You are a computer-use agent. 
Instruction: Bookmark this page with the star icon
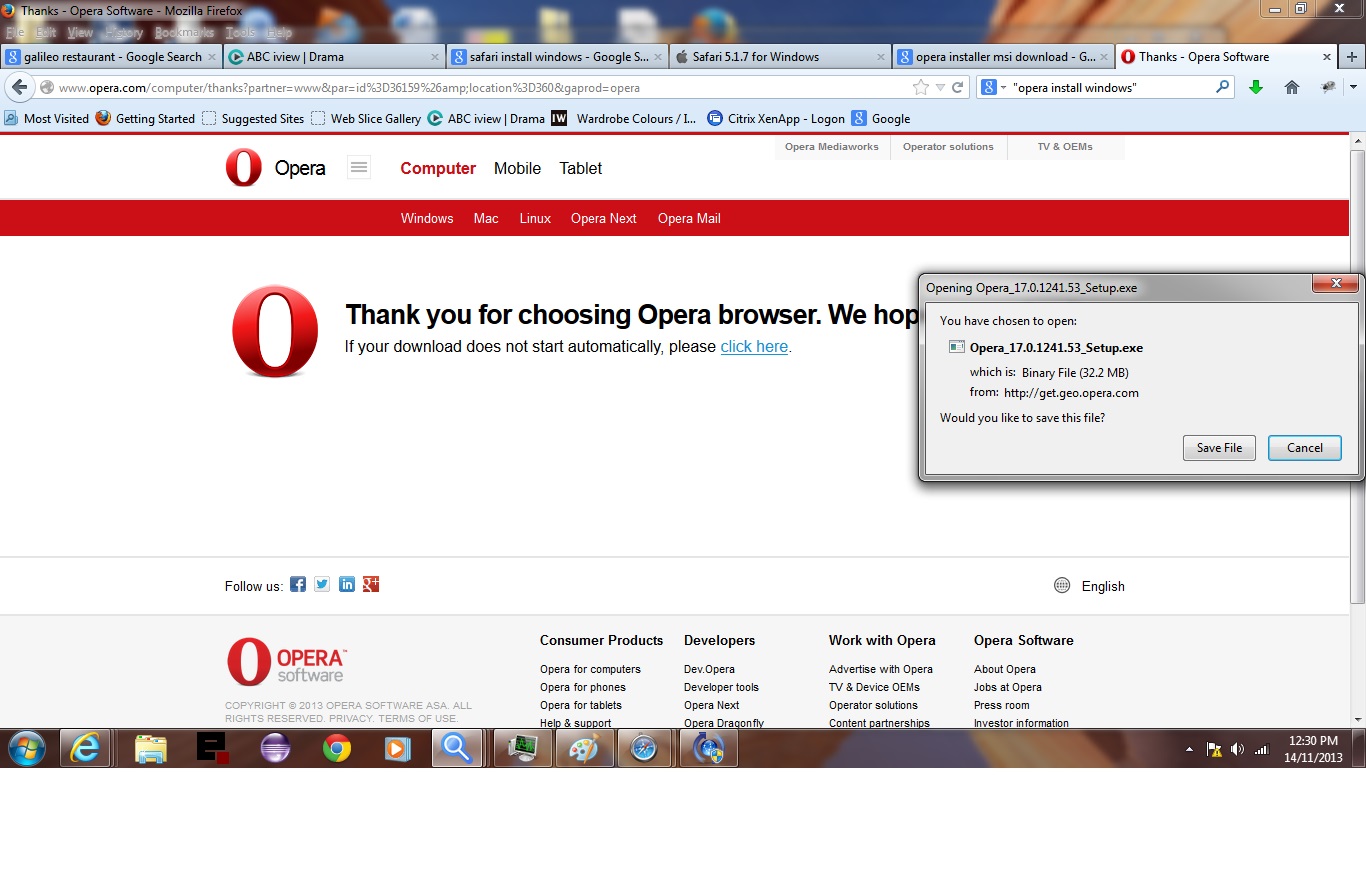921,87
